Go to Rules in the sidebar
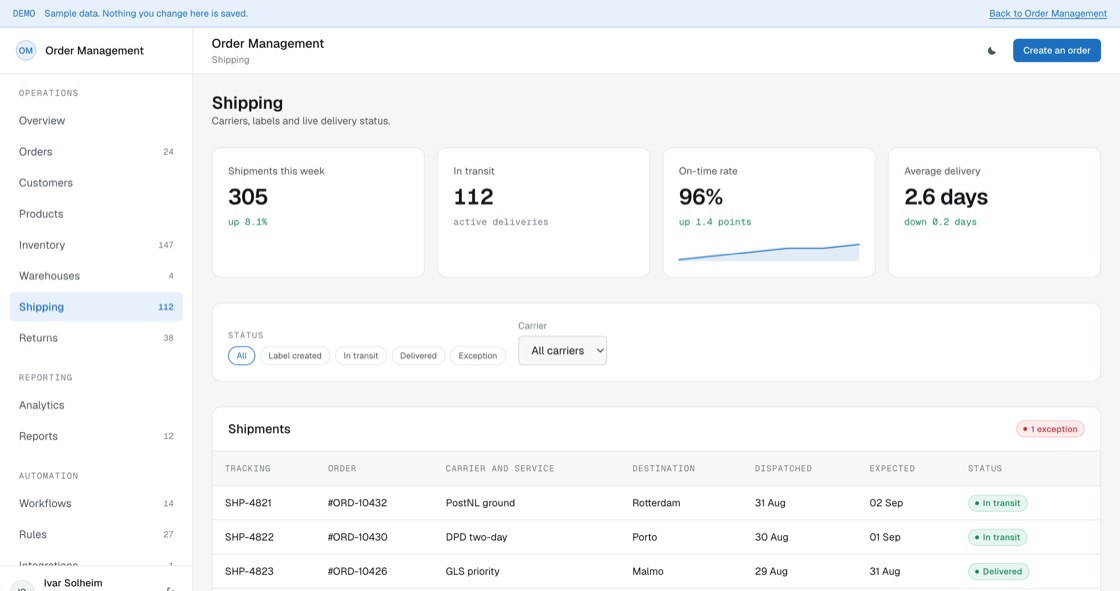The width and height of the screenshot is (1120, 591). click(x=96, y=535)
